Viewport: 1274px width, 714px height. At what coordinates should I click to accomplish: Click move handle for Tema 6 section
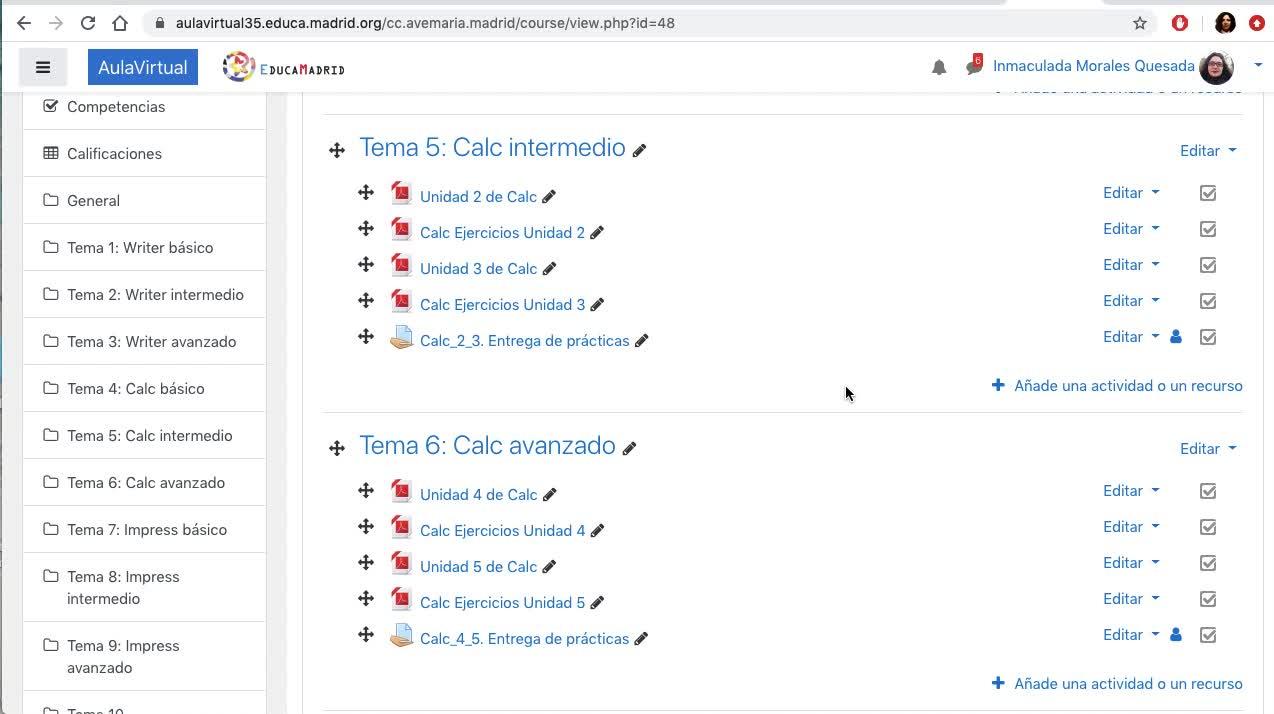[x=337, y=448]
